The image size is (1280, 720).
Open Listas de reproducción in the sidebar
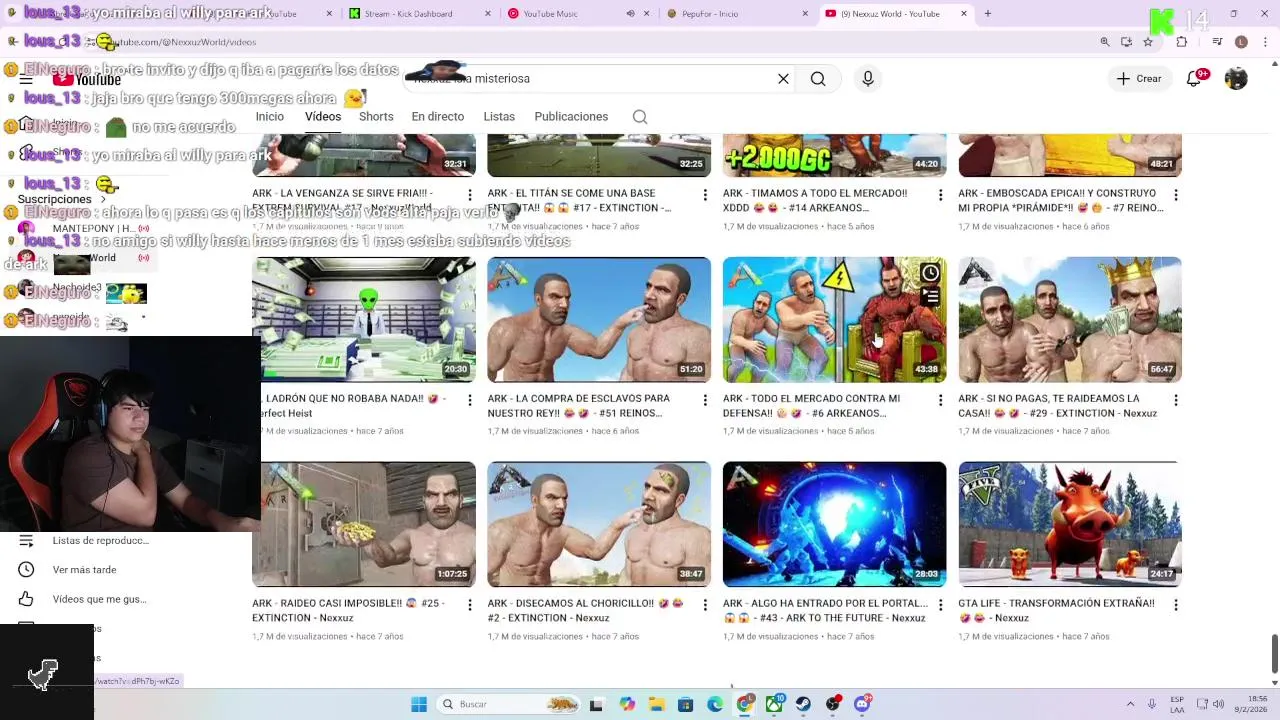[84, 541]
